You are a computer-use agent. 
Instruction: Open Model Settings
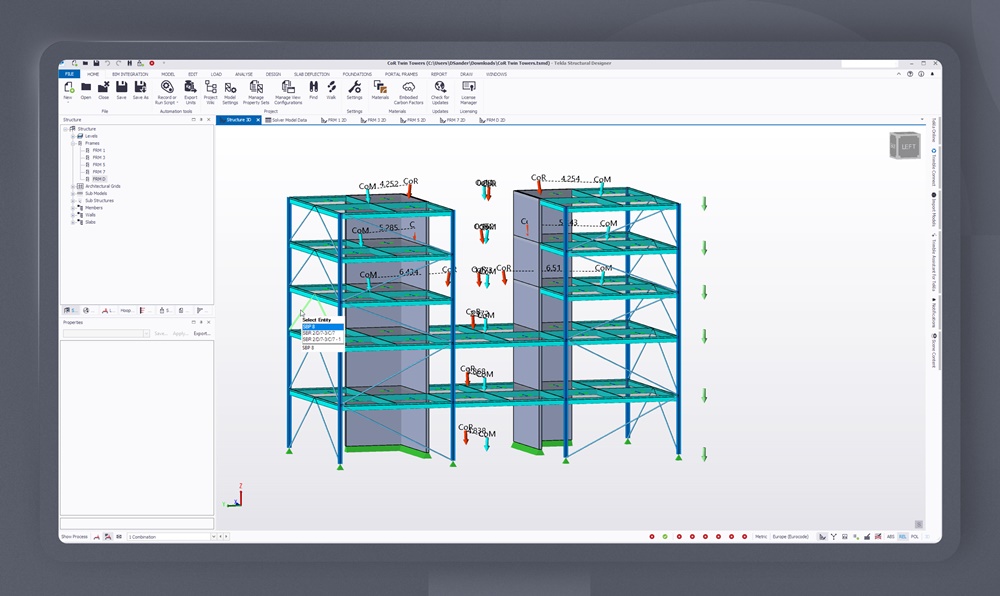230,90
